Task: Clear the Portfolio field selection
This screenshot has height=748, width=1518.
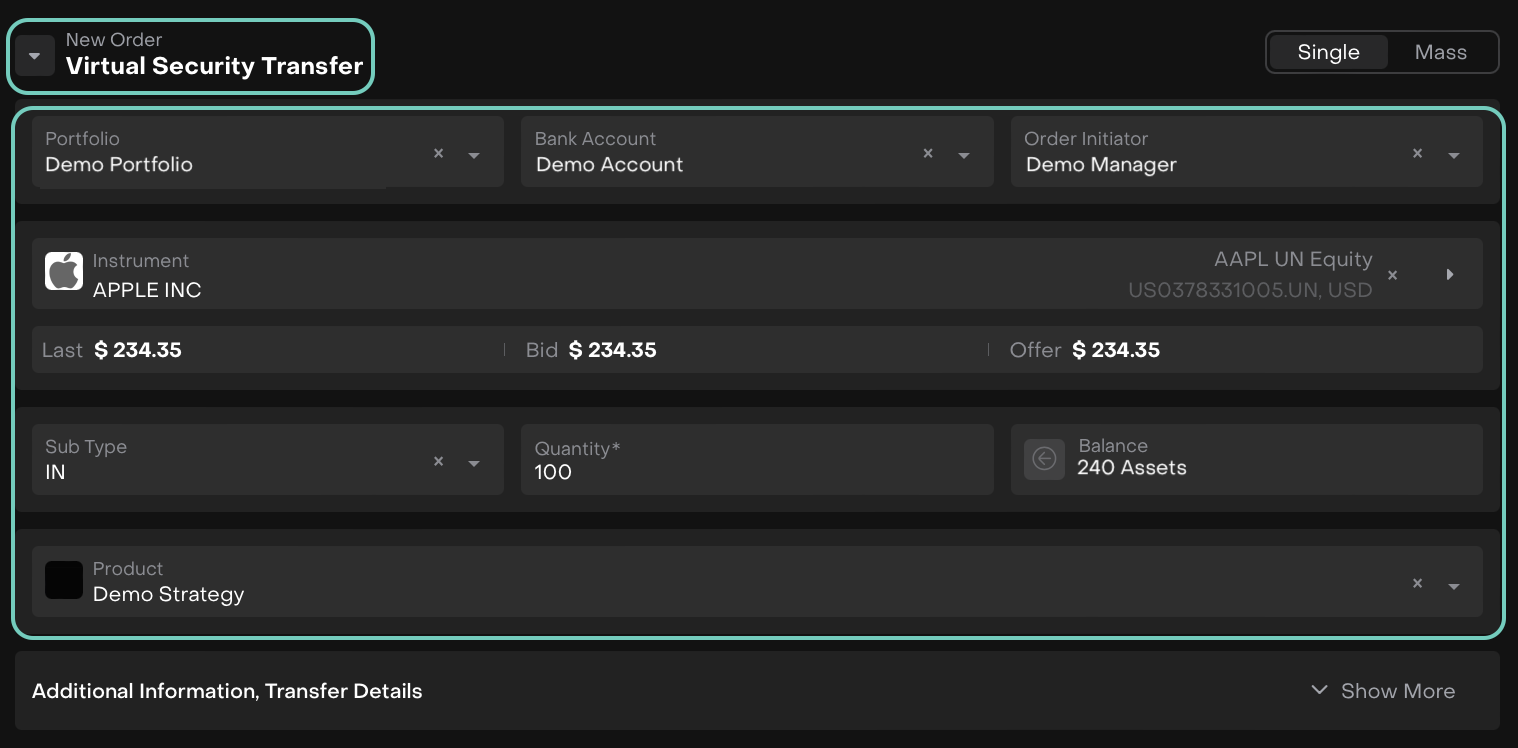Action: 438,154
